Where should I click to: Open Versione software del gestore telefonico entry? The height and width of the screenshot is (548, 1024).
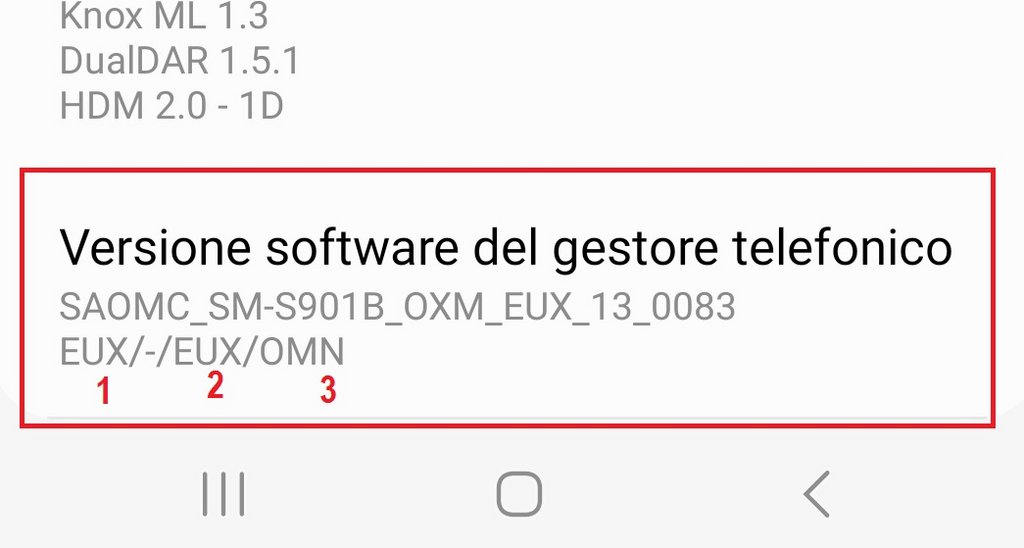click(x=507, y=298)
